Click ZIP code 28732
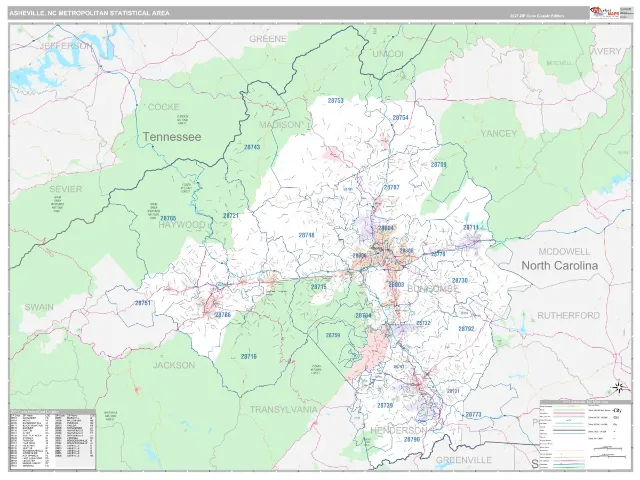Image resolution: width=640 pixels, height=480 pixels. pos(423,323)
